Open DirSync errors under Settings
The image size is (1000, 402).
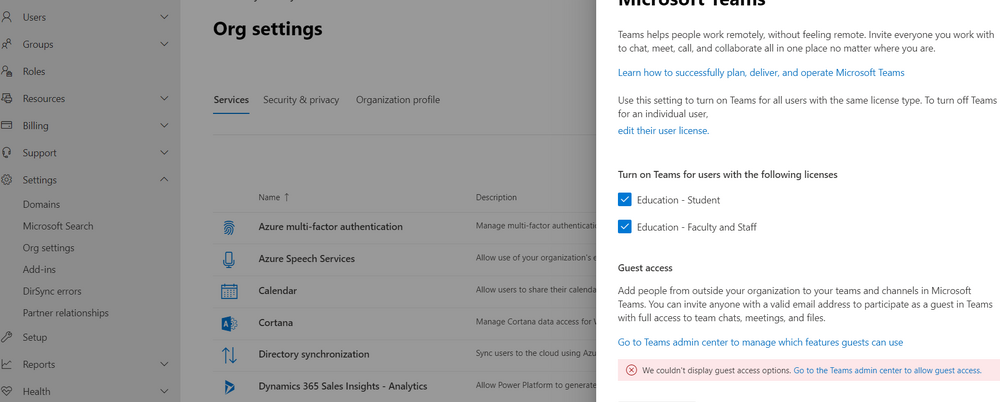pyautogui.click(x=52, y=291)
